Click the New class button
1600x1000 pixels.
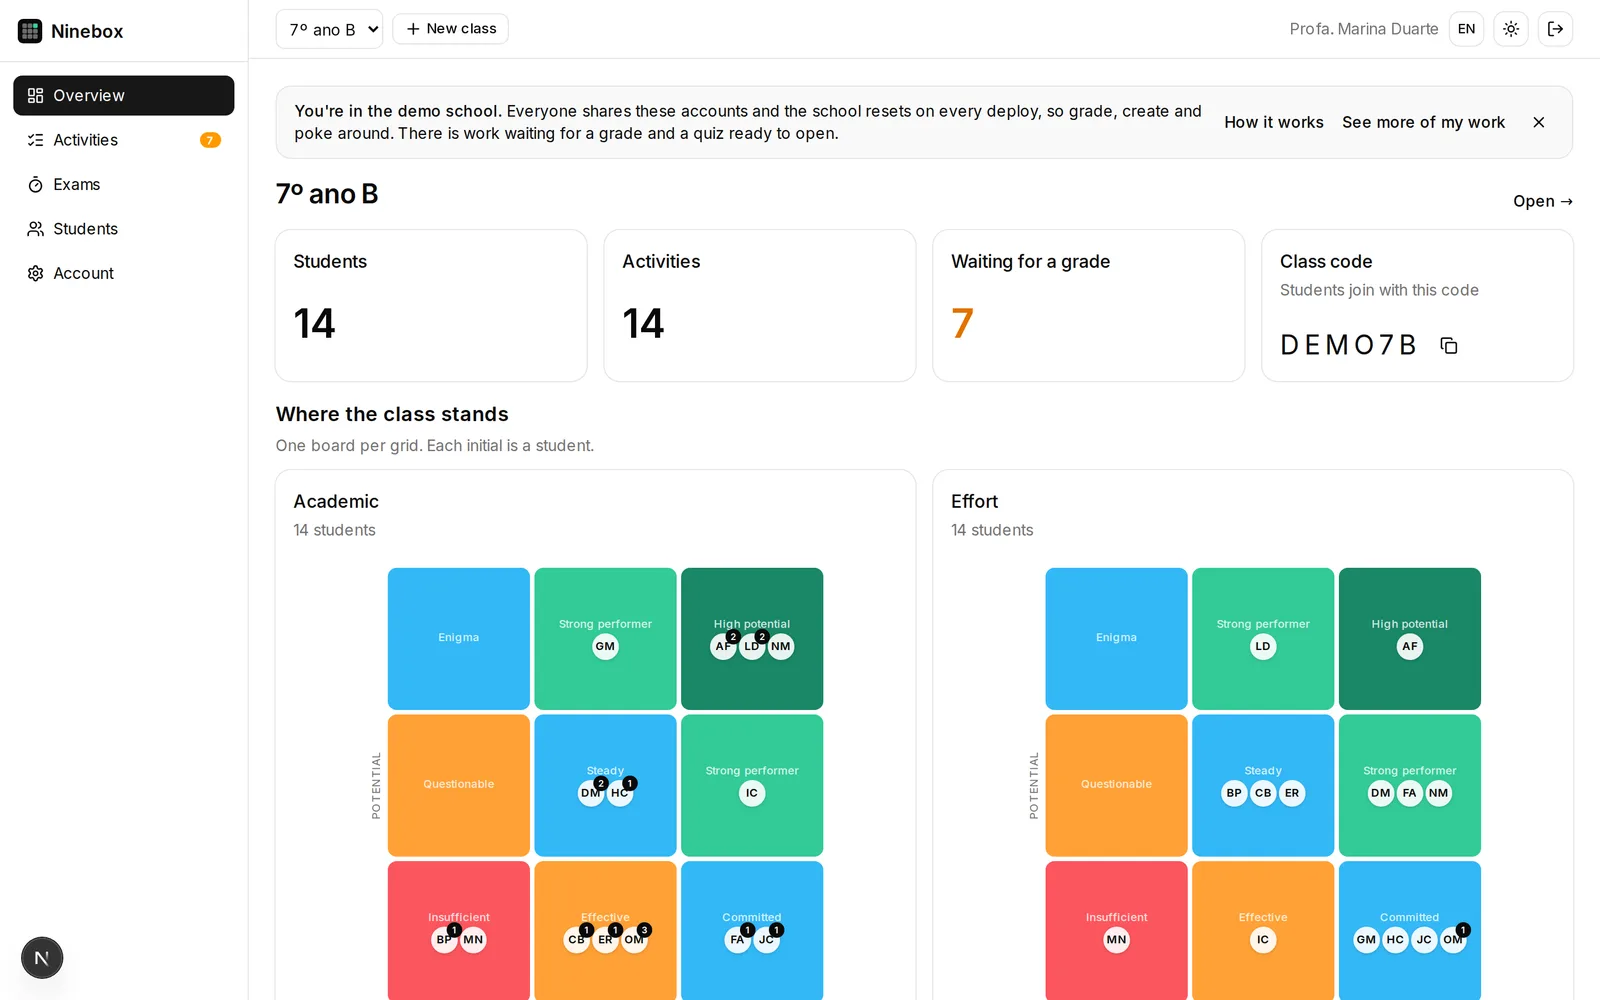(450, 29)
